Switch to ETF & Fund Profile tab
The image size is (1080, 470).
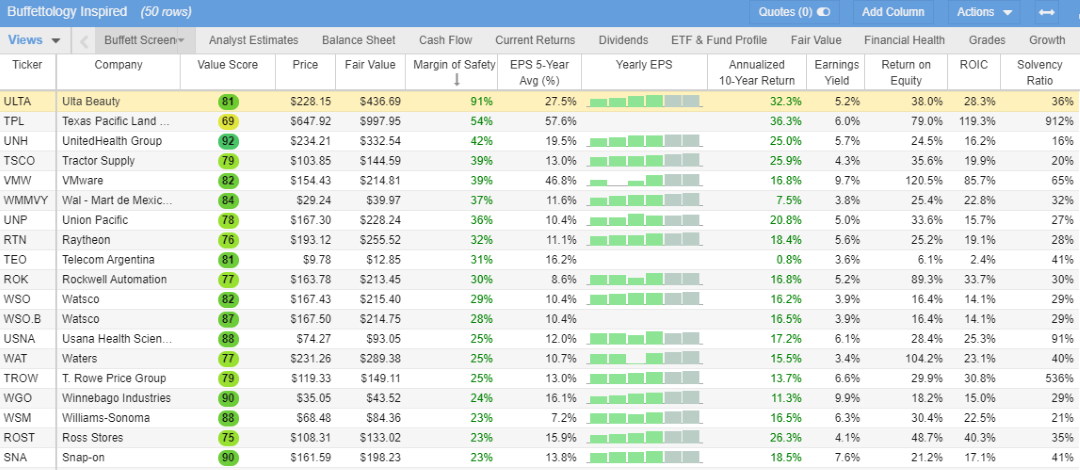coord(719,40)
